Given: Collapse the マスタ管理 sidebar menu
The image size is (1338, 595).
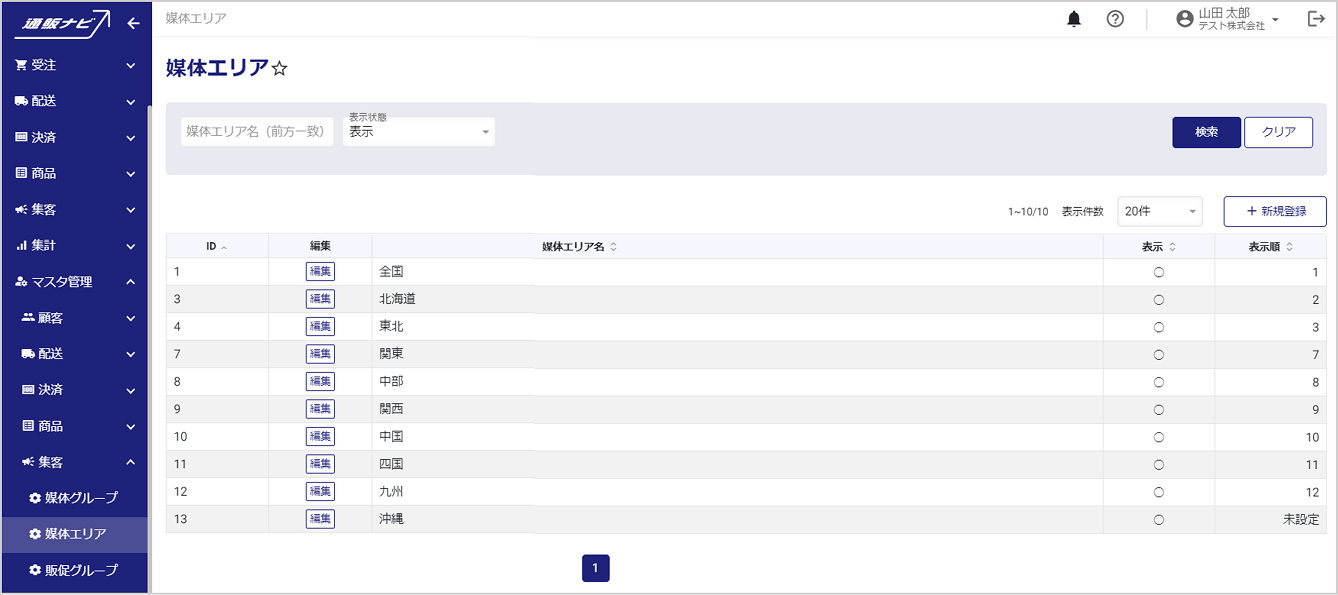Looking at the screenshot, I should coord(74,282).
